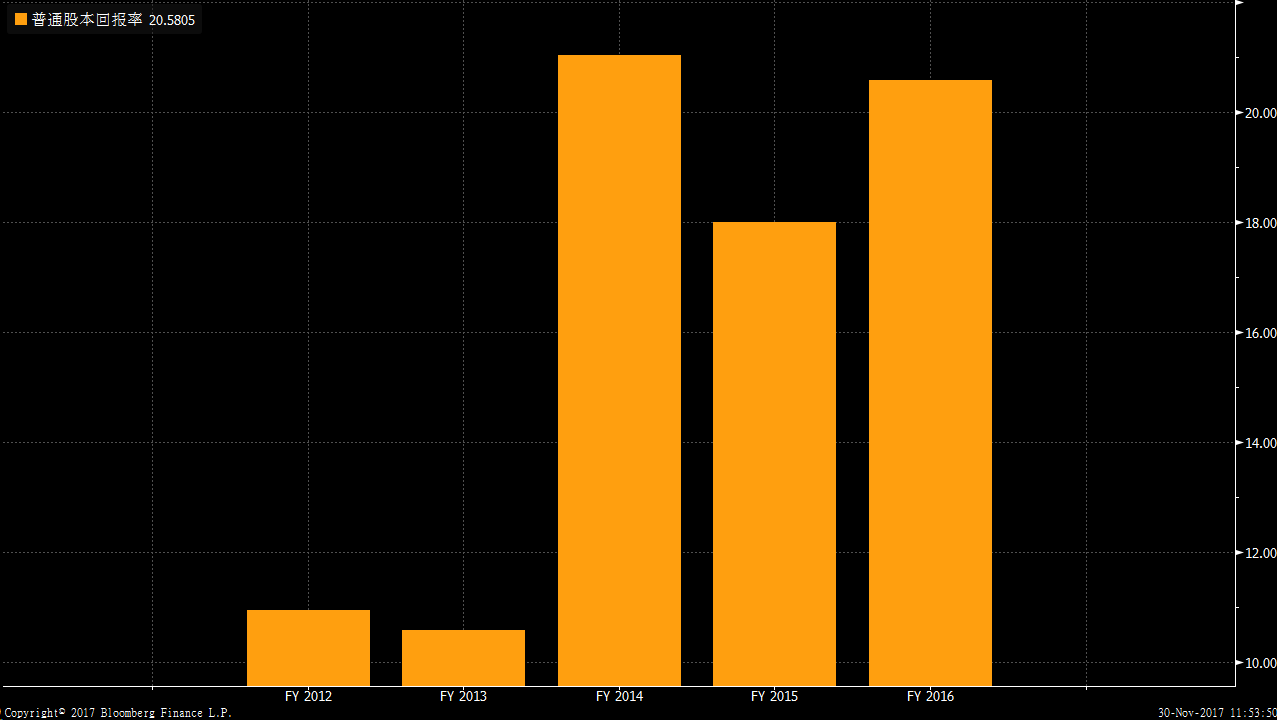Click the arrow marker atop the y-axis
Image resolution: width=1277 pixels, height=720 pixels.
click(x=1239, y=4)
